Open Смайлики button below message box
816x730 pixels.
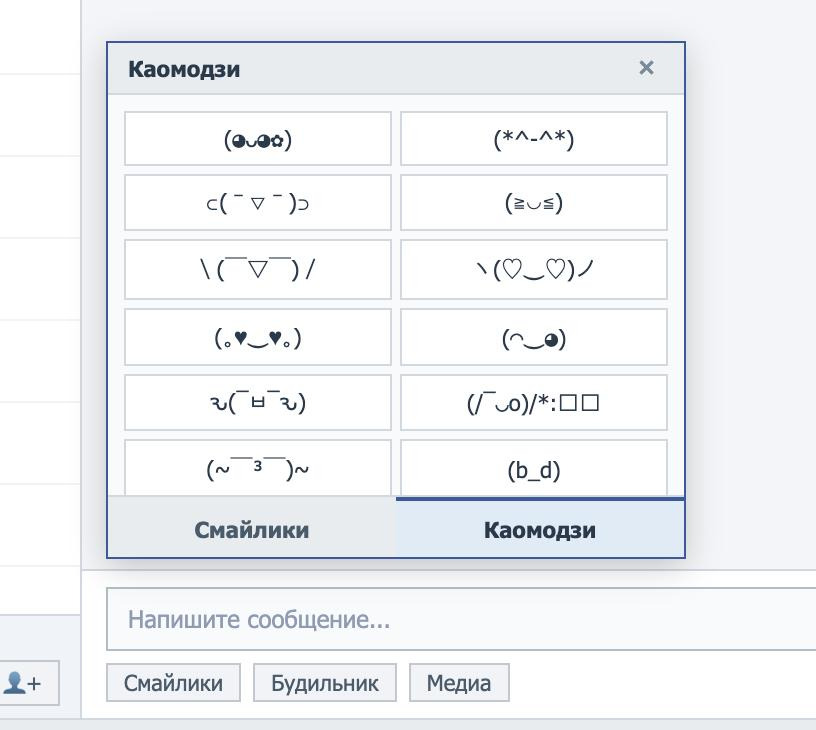click(173, 683)
